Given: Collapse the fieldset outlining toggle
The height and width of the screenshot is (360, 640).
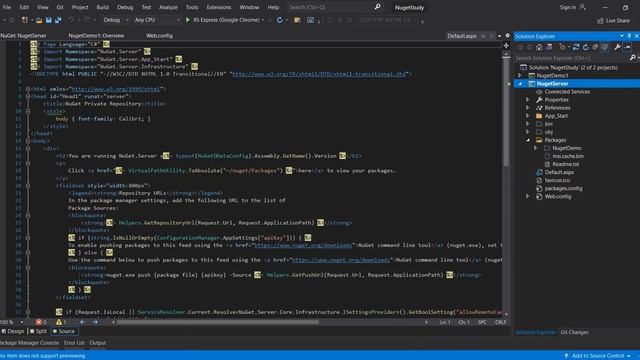Looking at the screenshot, I should coord(28,185).
